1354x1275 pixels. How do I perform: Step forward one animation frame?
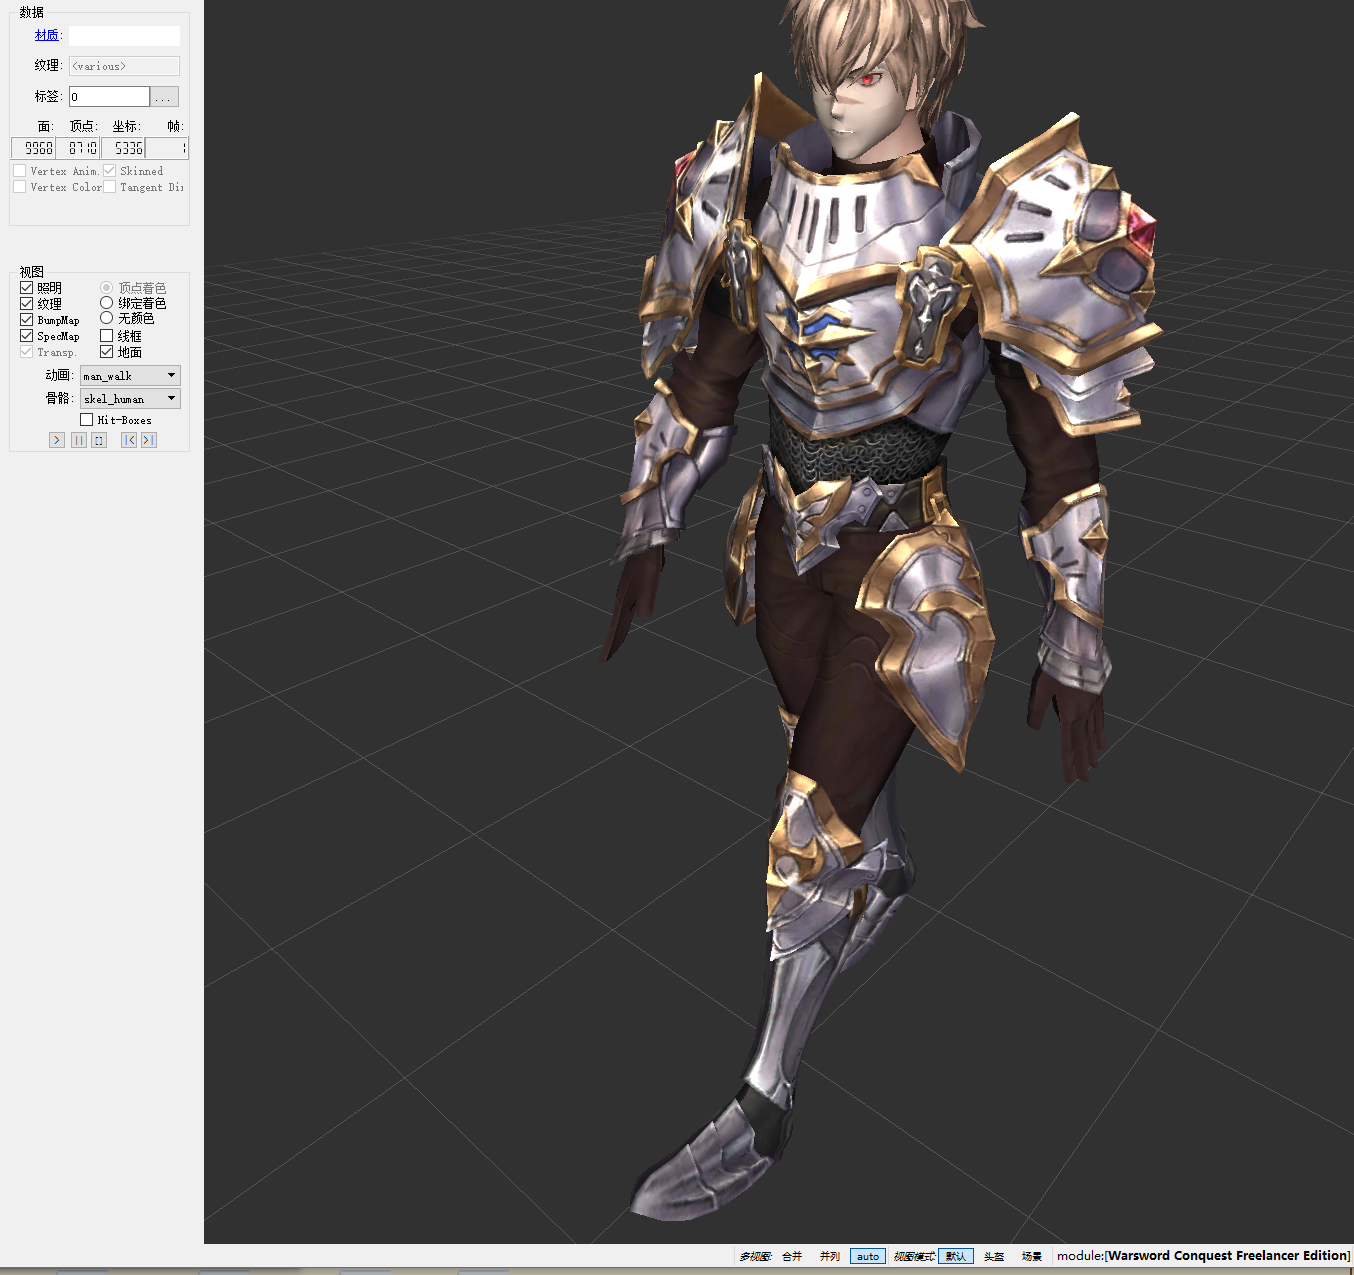coord(149,440)
